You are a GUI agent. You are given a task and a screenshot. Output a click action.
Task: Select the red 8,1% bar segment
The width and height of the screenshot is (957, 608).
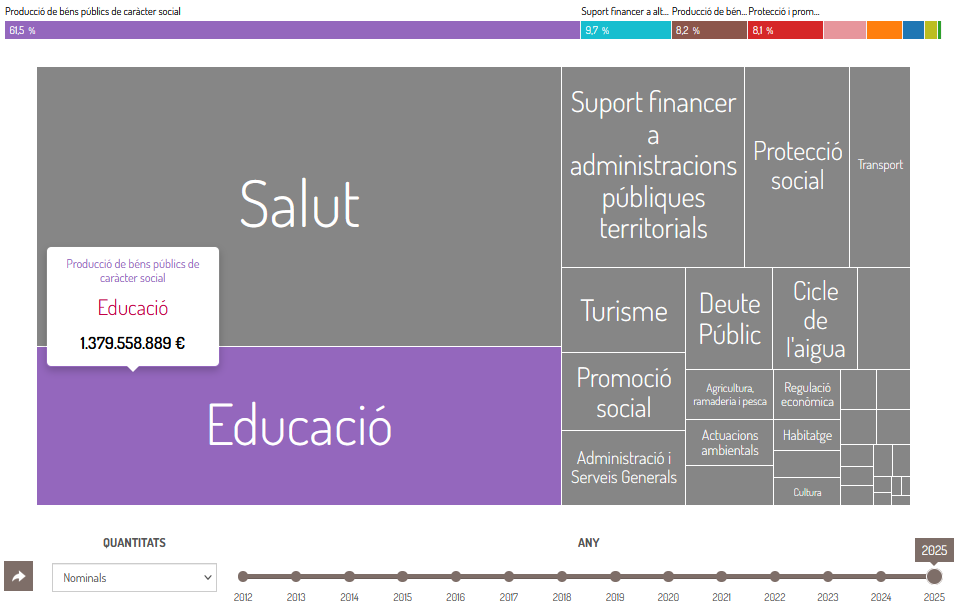point(785,30)
